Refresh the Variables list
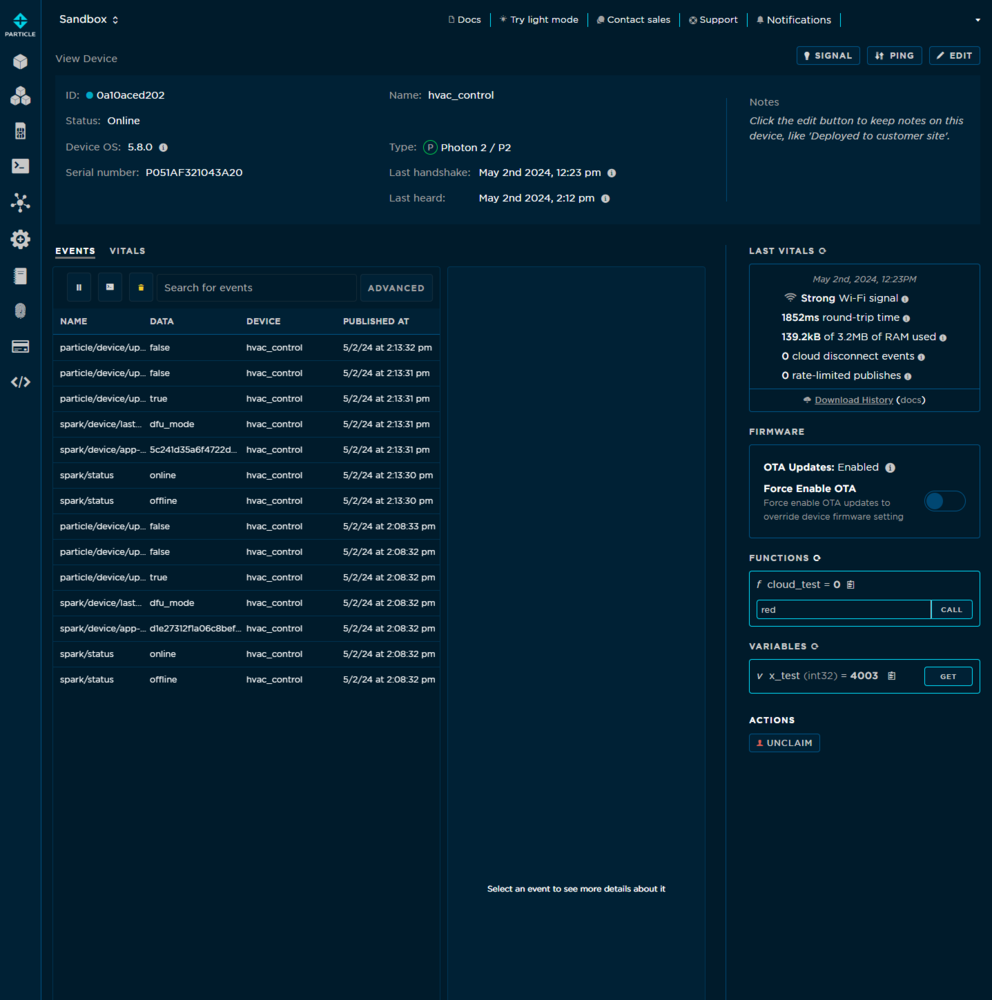This screenshot has width=992, height=1000. 815,647
